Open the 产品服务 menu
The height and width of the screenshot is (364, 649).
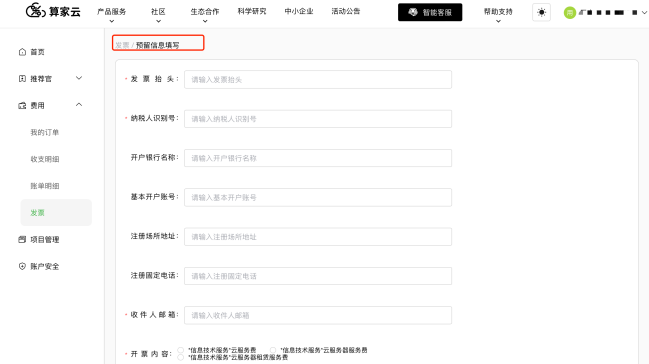click(111, 12)
